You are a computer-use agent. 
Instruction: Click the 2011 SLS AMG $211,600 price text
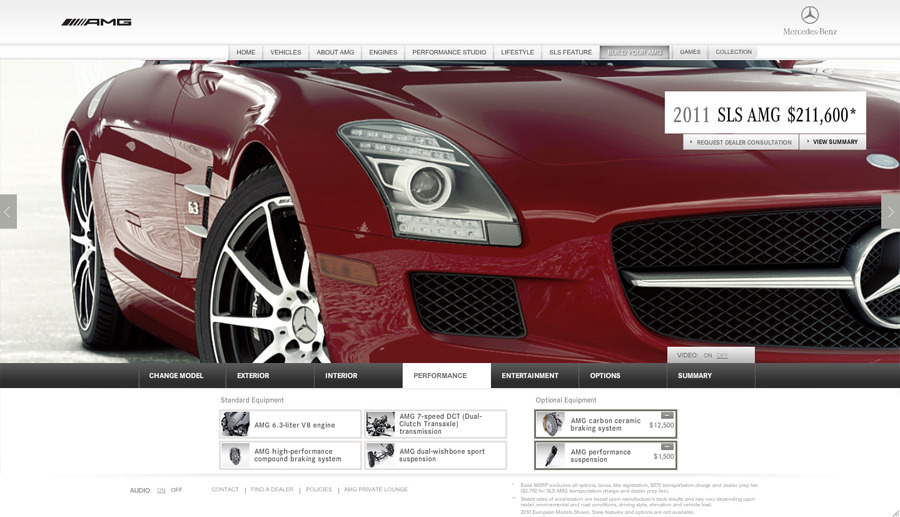[765, 115]
